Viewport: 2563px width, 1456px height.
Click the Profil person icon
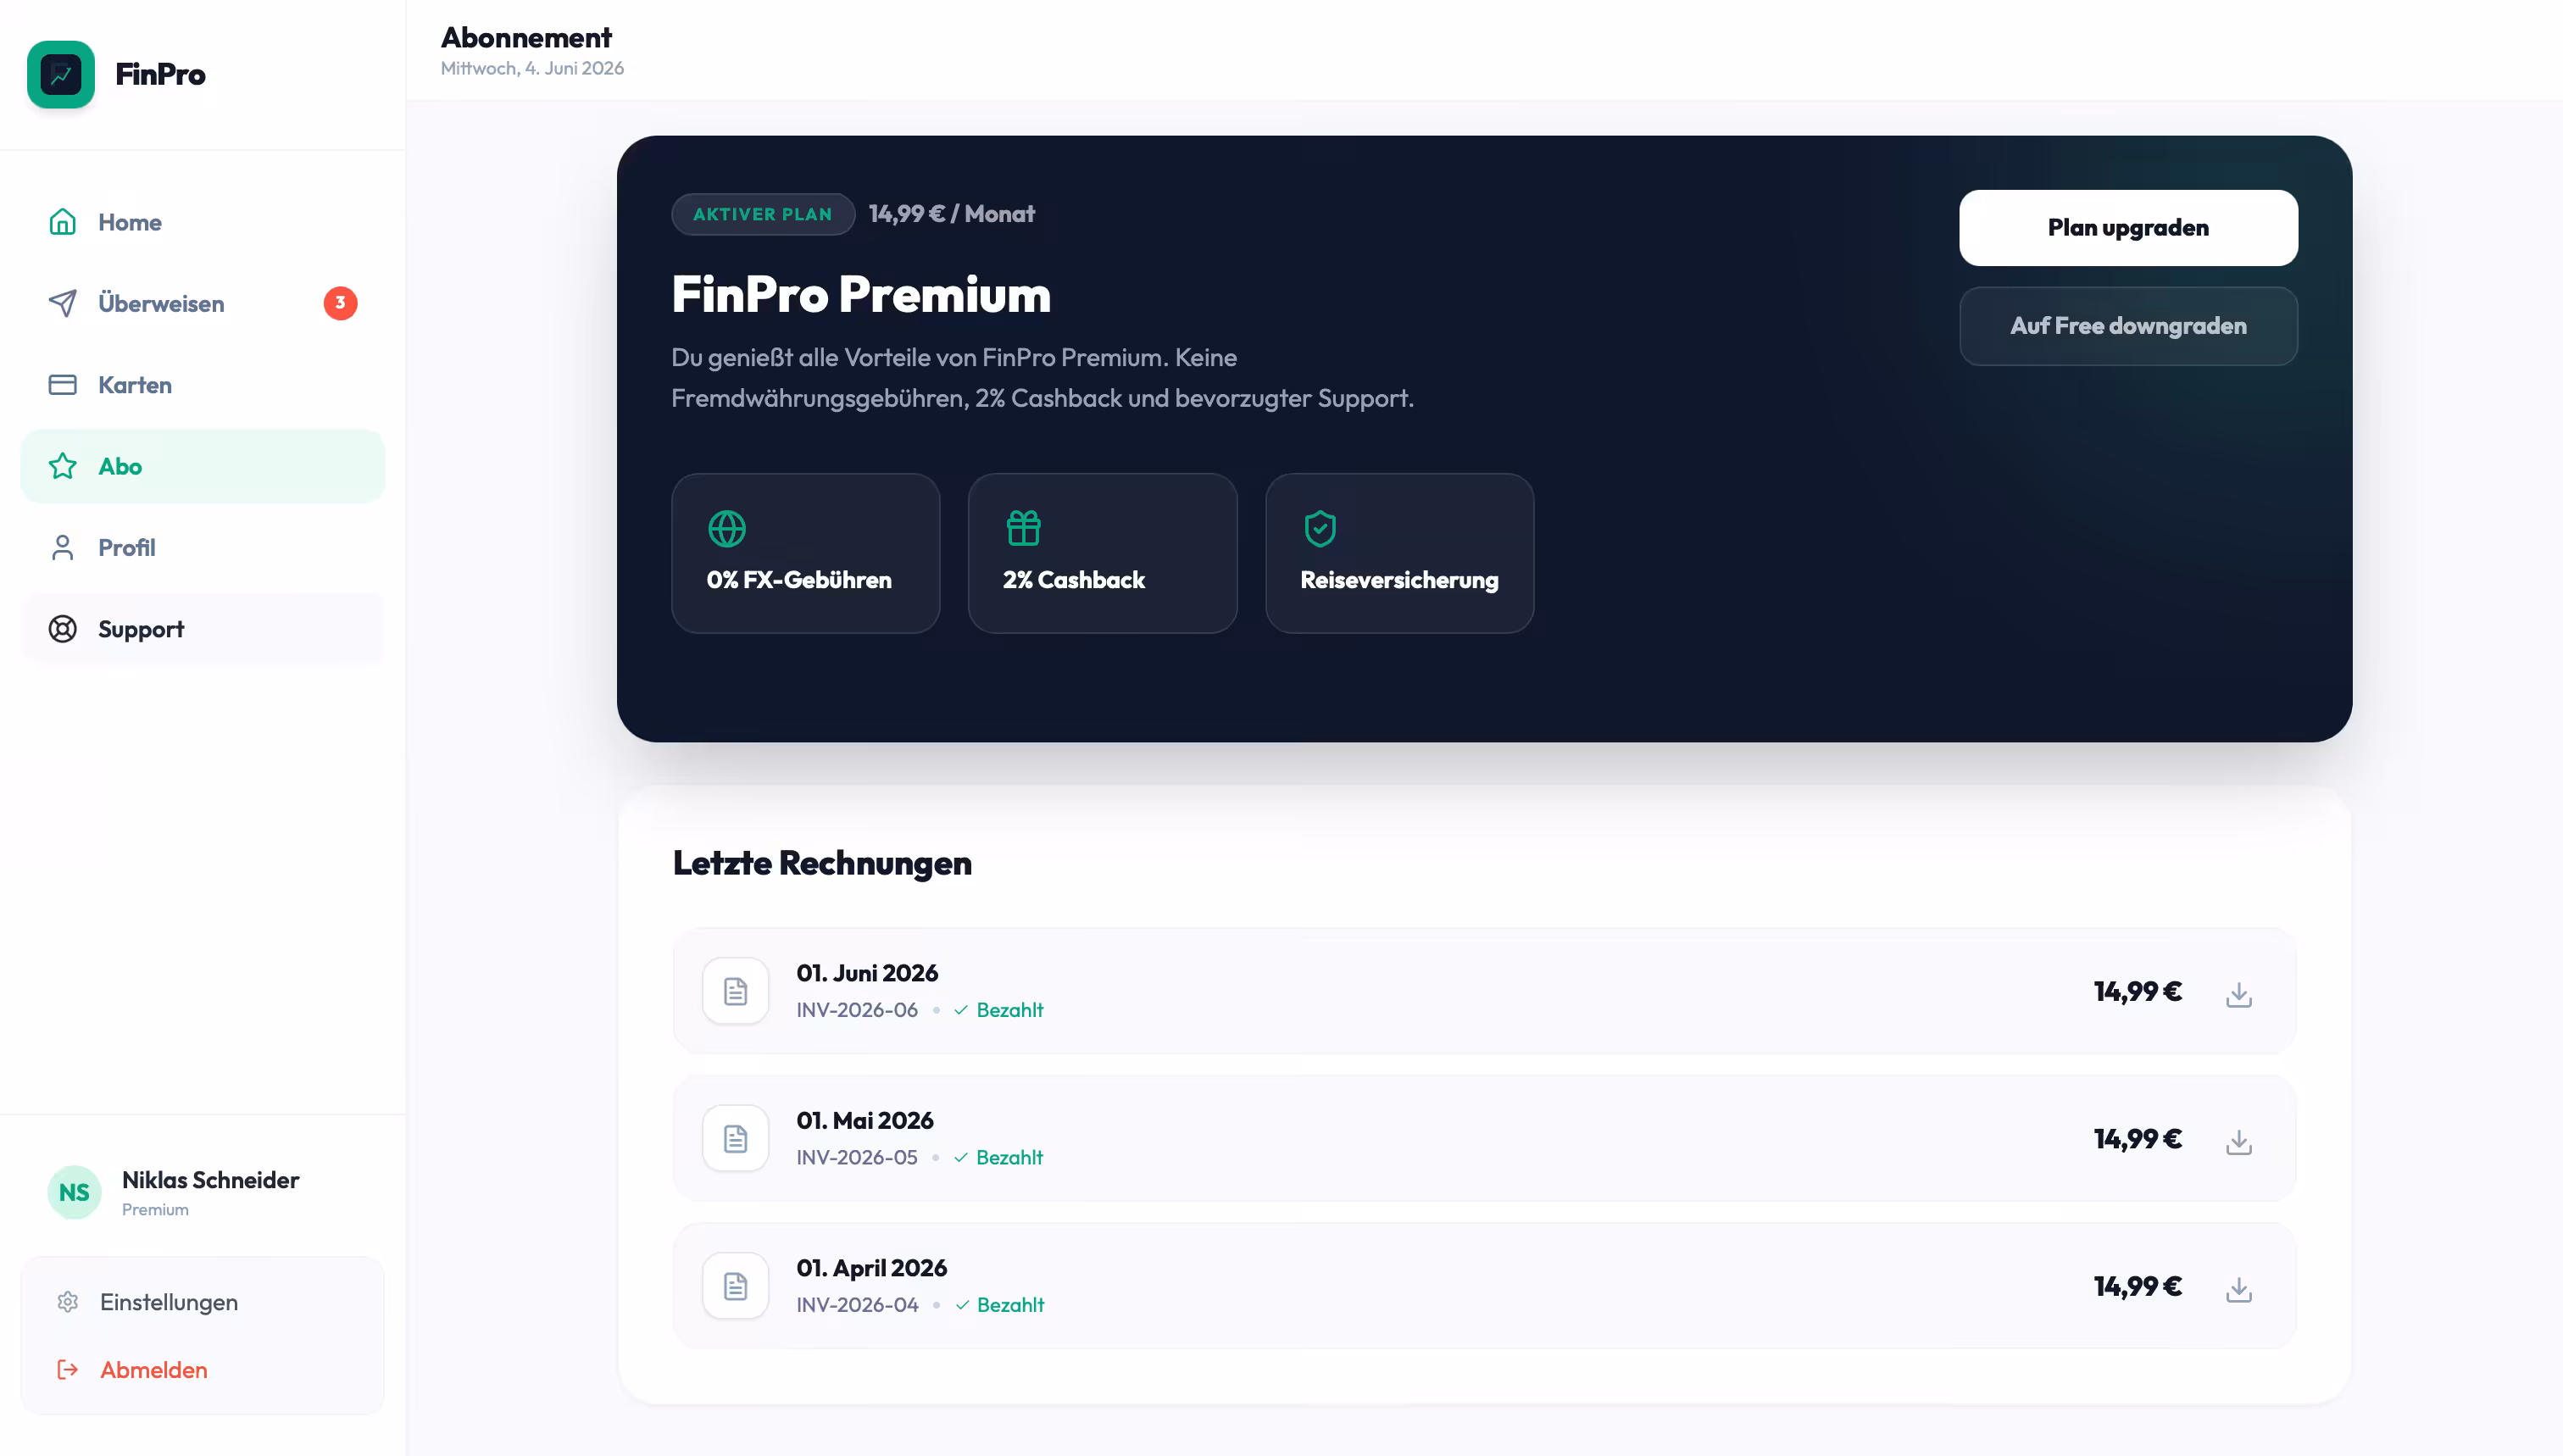click(x=63, y=548)
